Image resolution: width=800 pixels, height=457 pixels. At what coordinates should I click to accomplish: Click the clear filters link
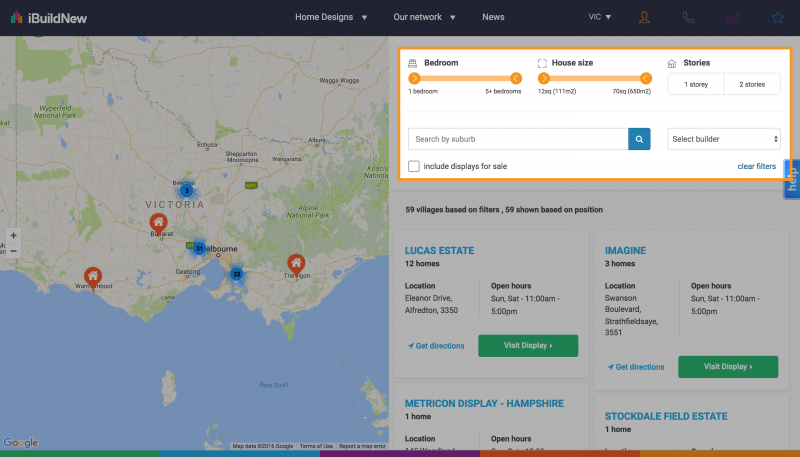pos(756,166)
